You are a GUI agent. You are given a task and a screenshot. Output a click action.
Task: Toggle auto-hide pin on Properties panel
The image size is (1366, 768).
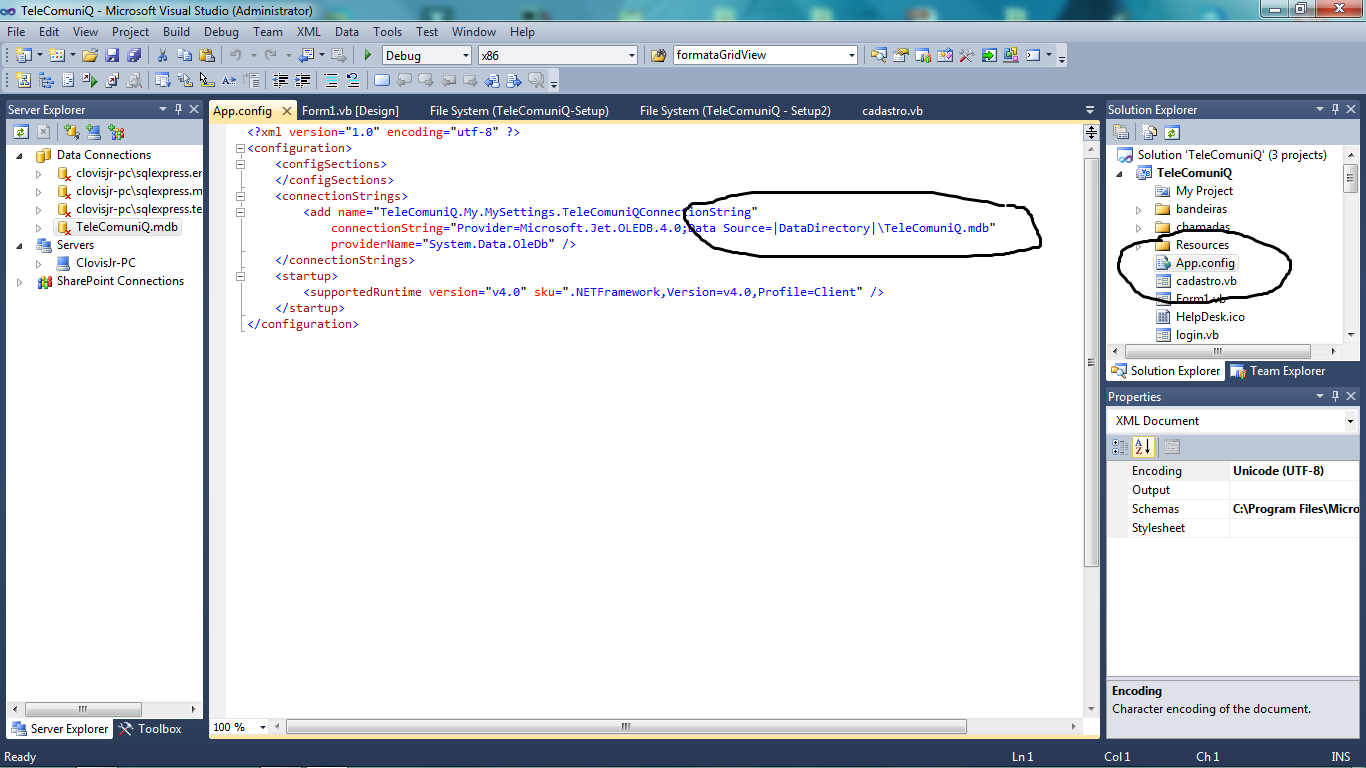[1334, 396]
